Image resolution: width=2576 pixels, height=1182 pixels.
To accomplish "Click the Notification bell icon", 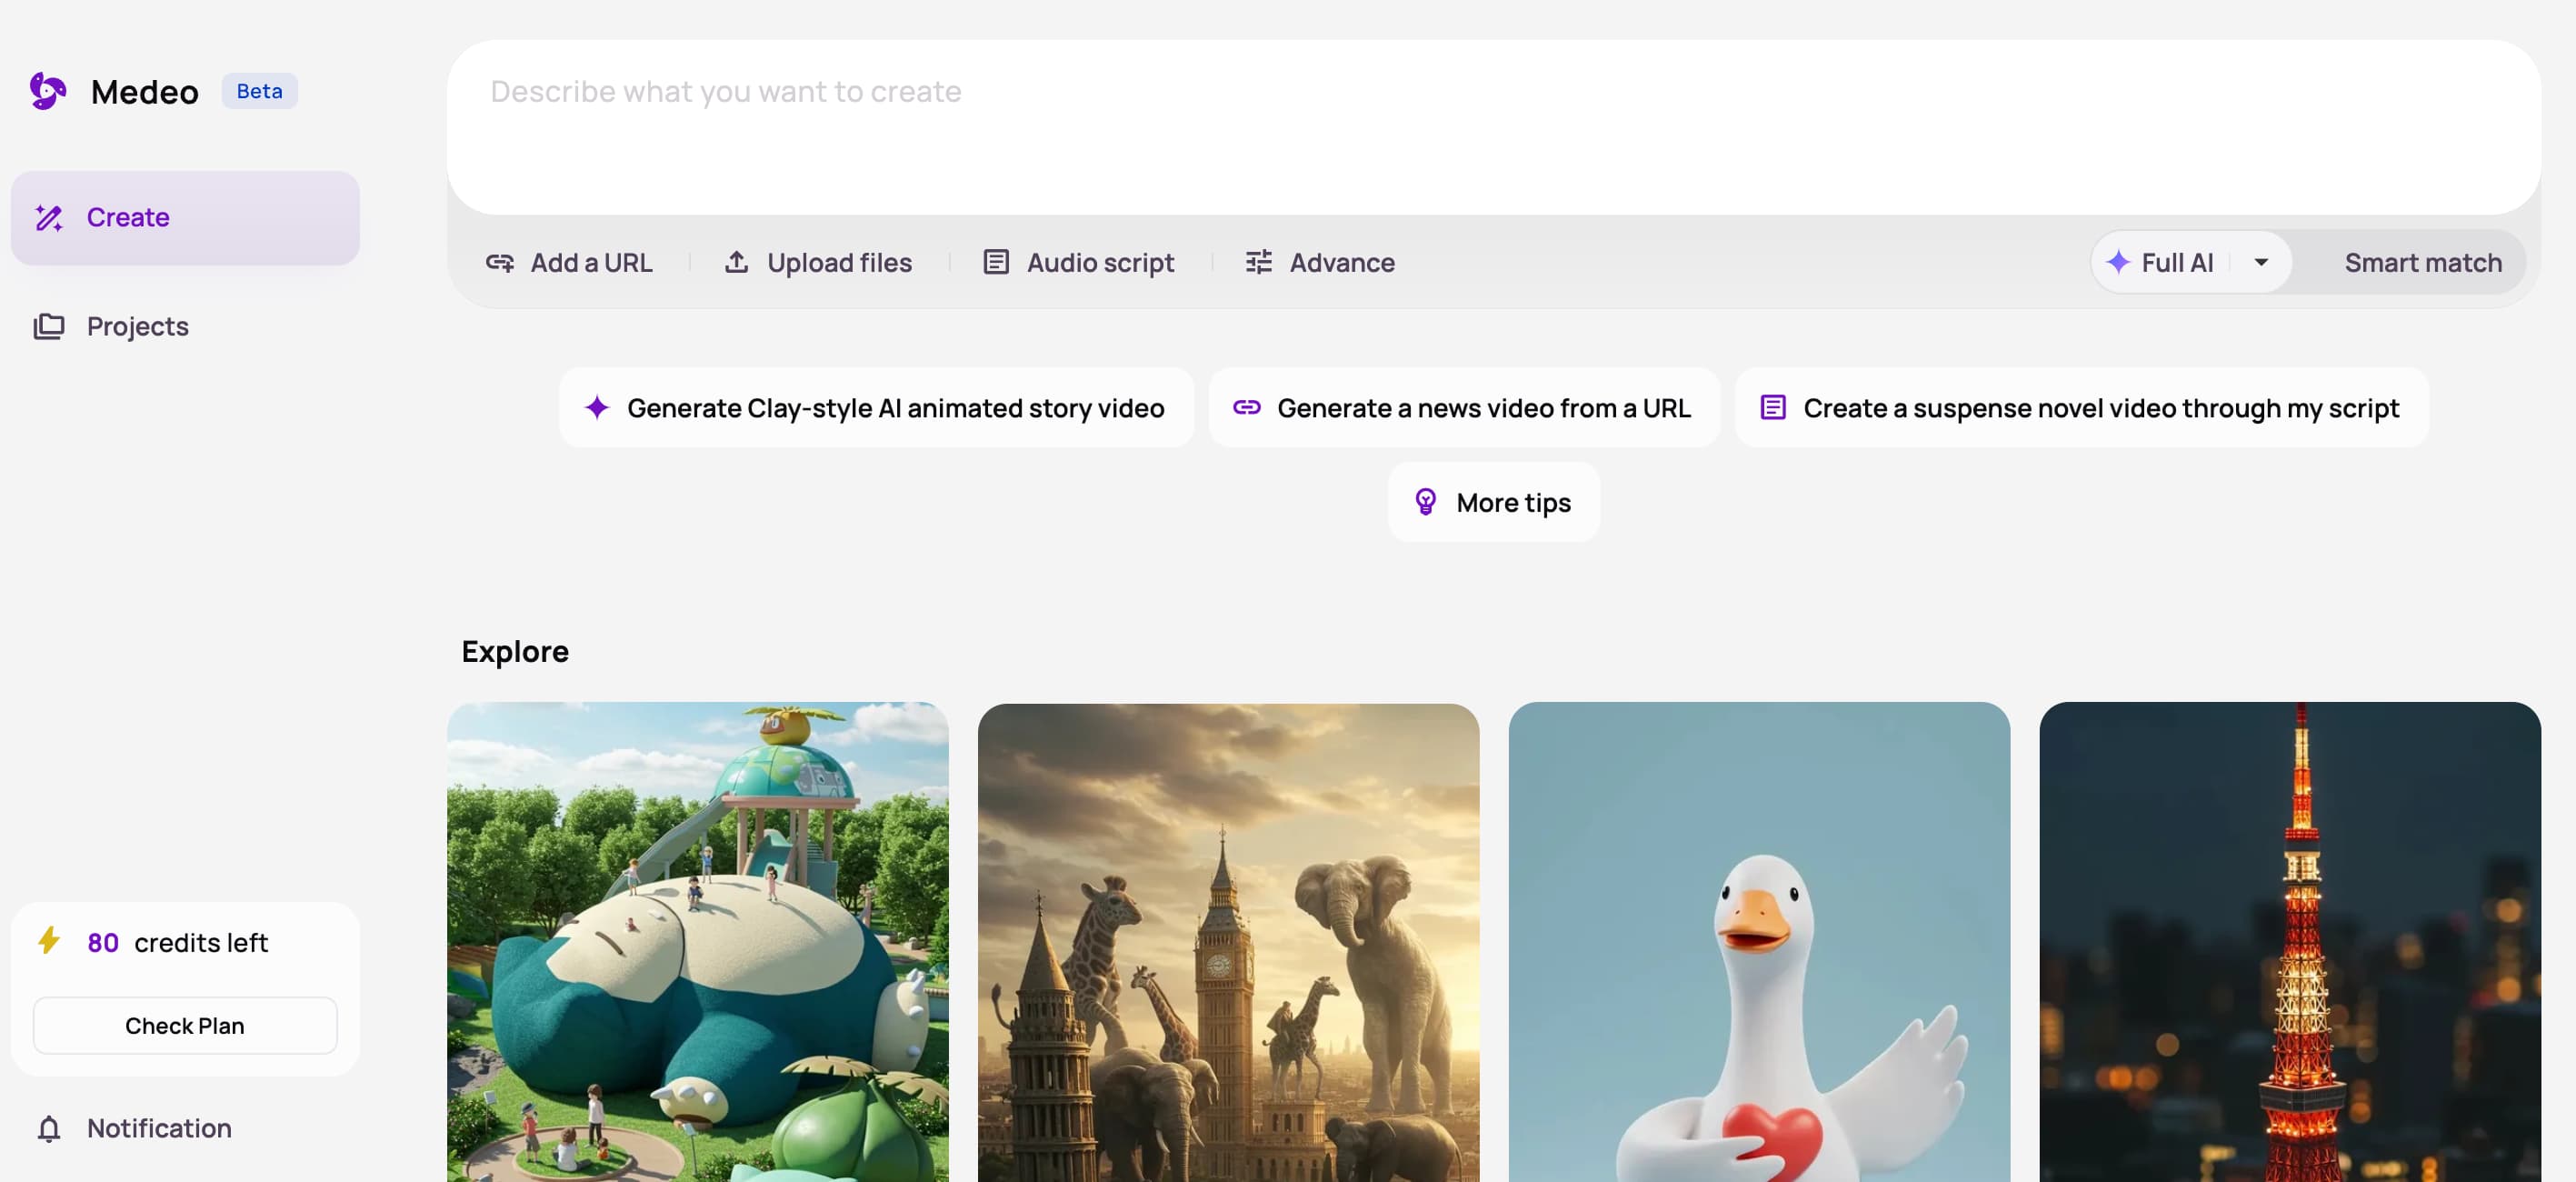I will (49, 1129).
